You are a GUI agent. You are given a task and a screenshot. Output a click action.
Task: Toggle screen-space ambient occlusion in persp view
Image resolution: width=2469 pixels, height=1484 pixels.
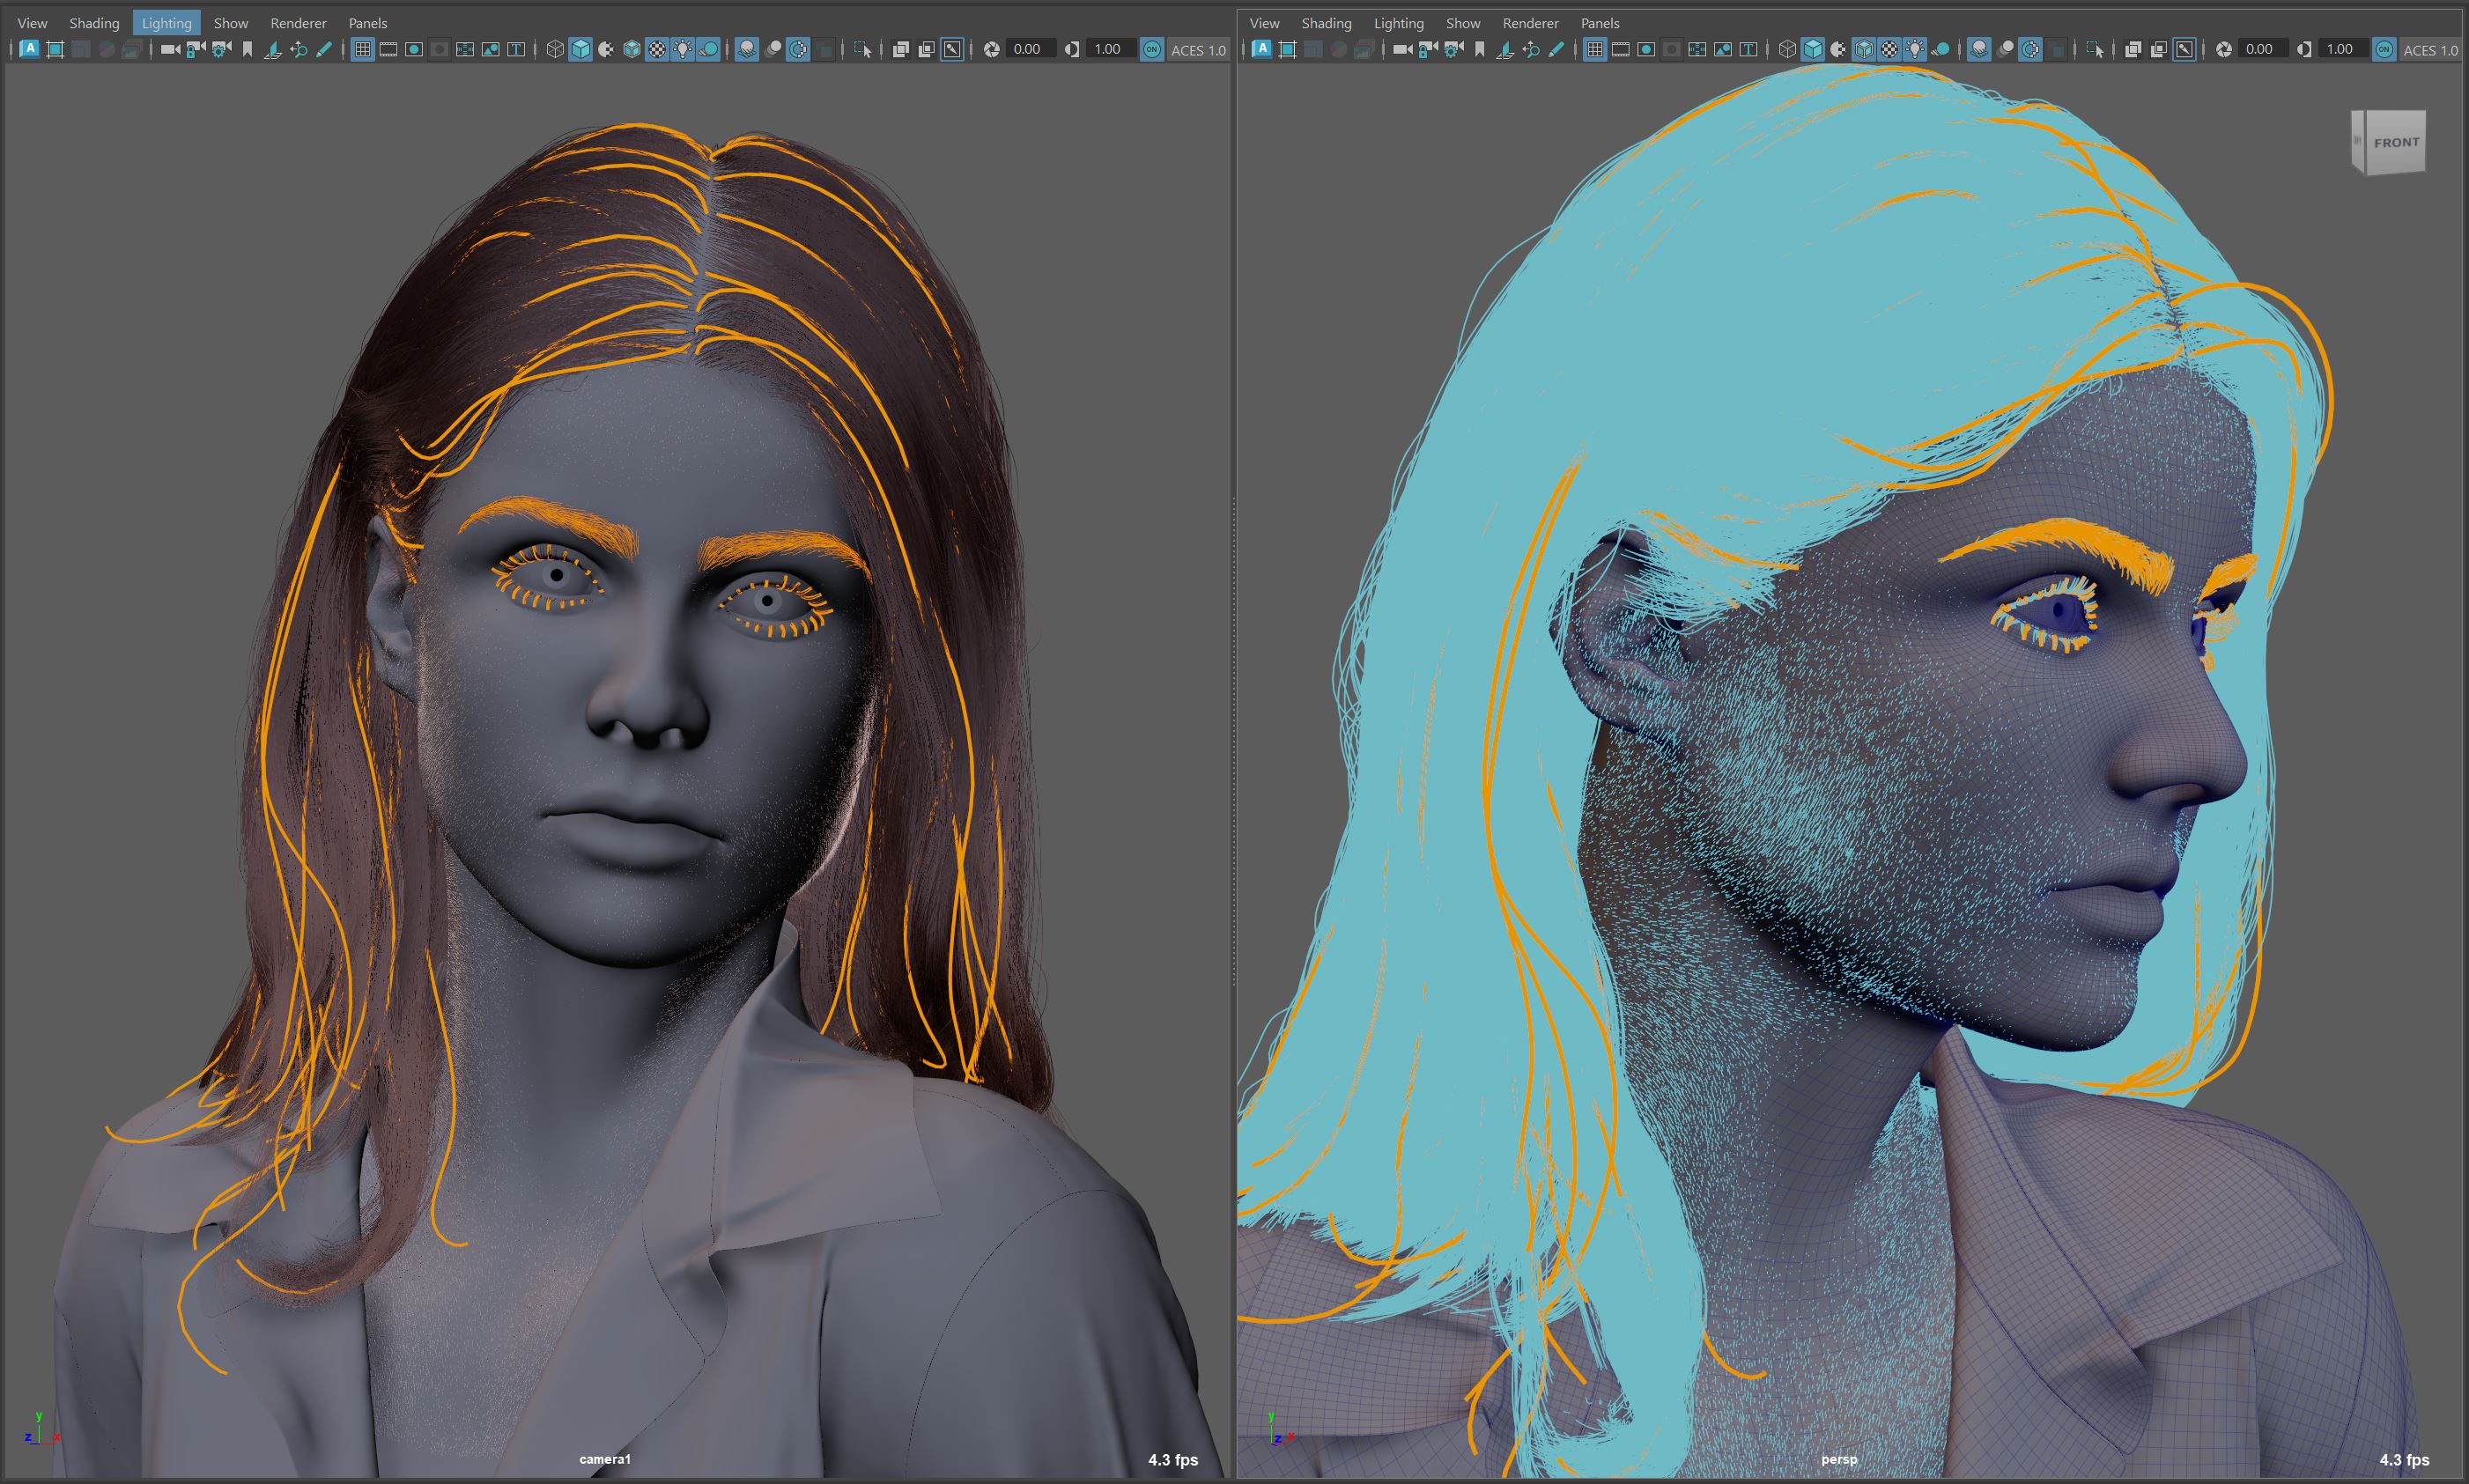[x=1980, y=48]
